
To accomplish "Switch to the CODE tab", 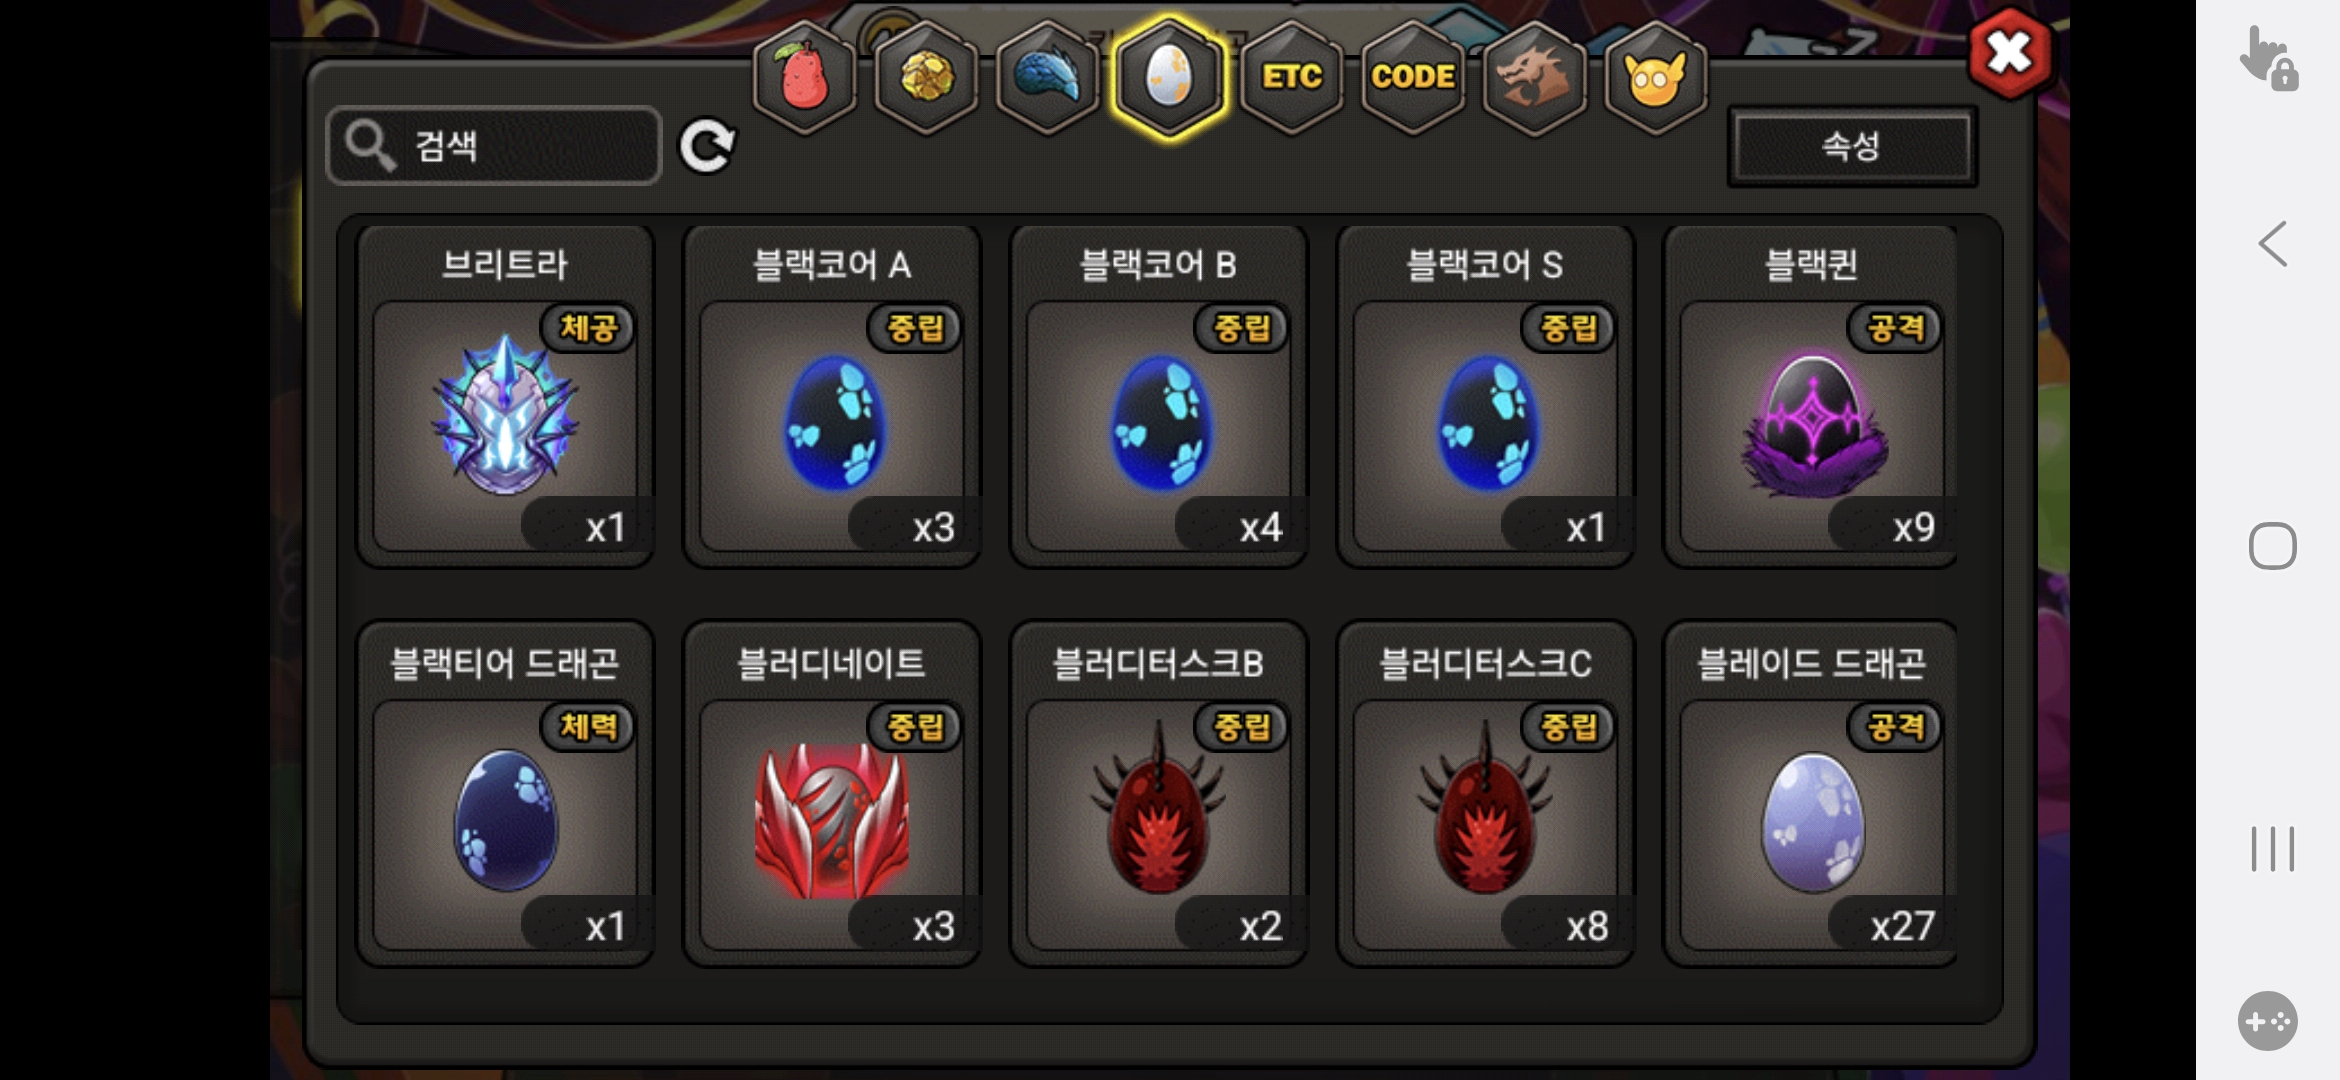I will pos(1413,77).
